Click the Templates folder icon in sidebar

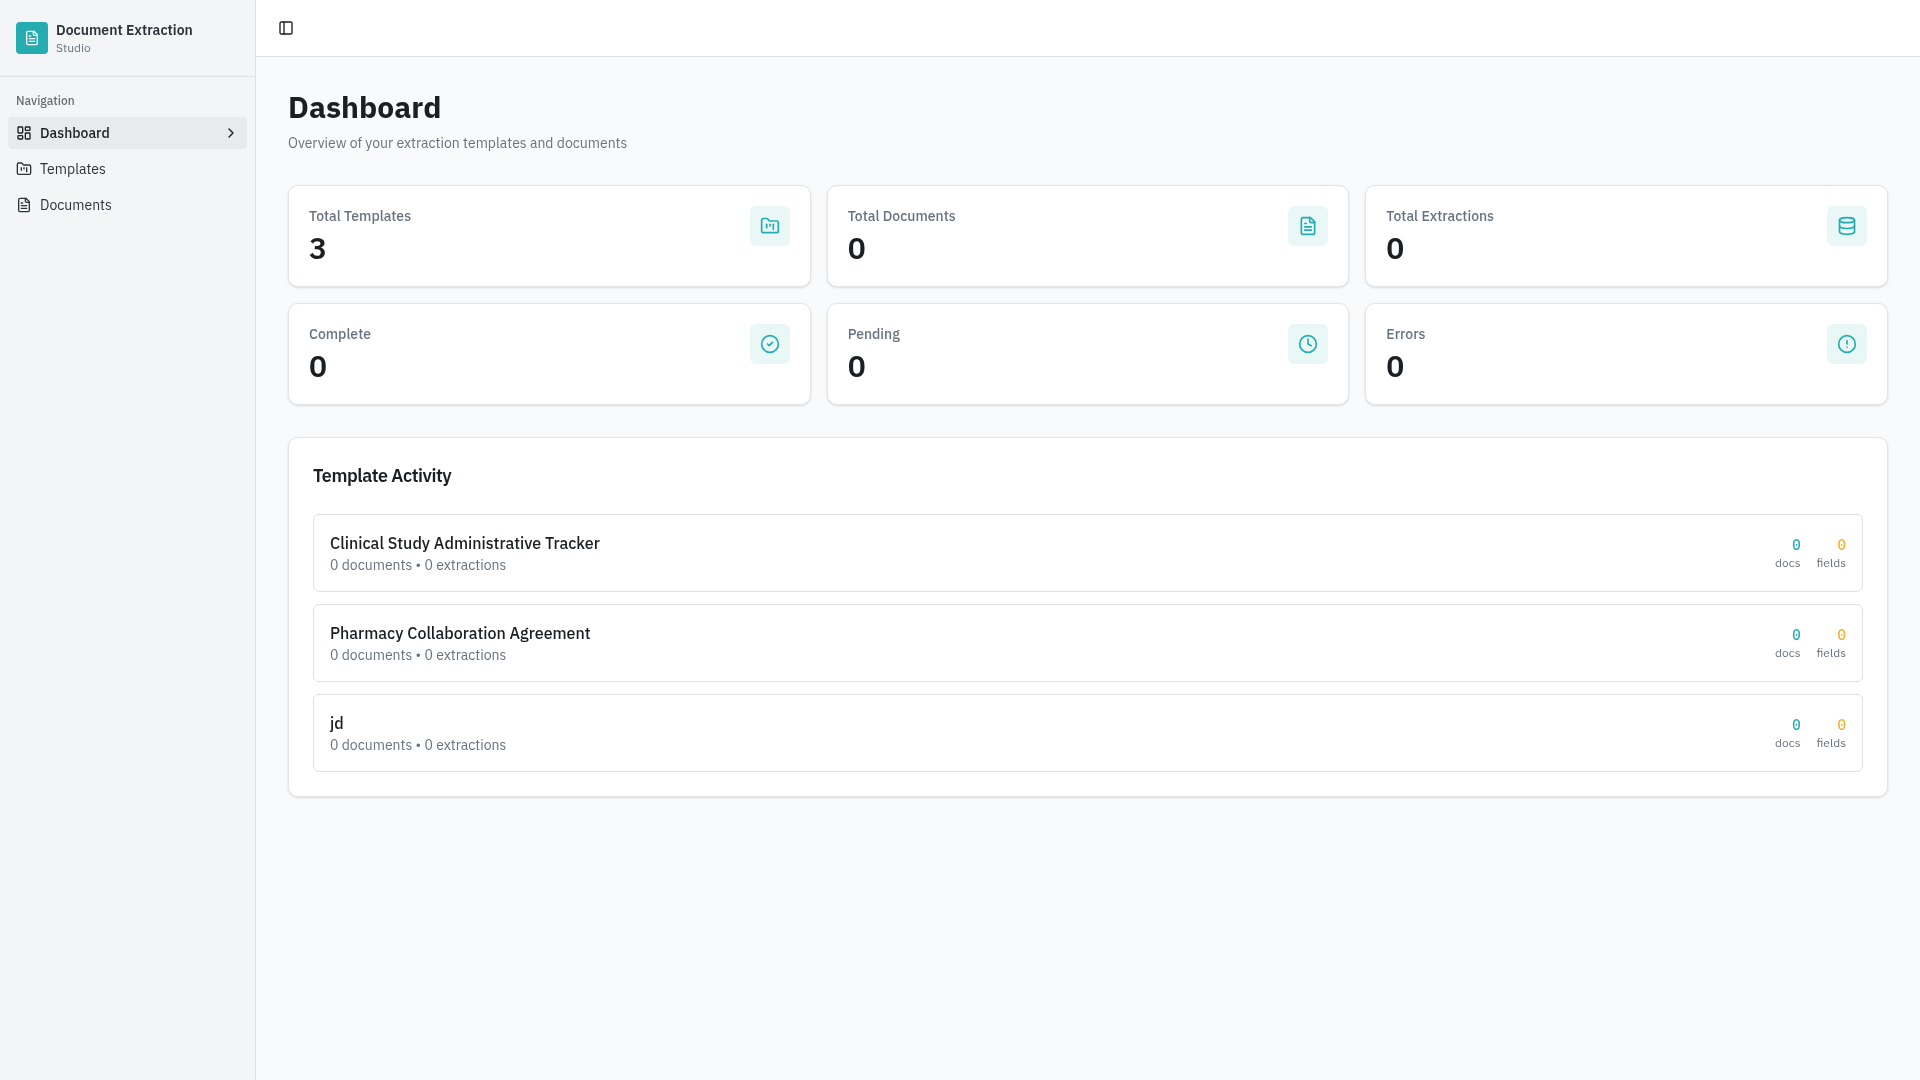[x=24, y=169]
